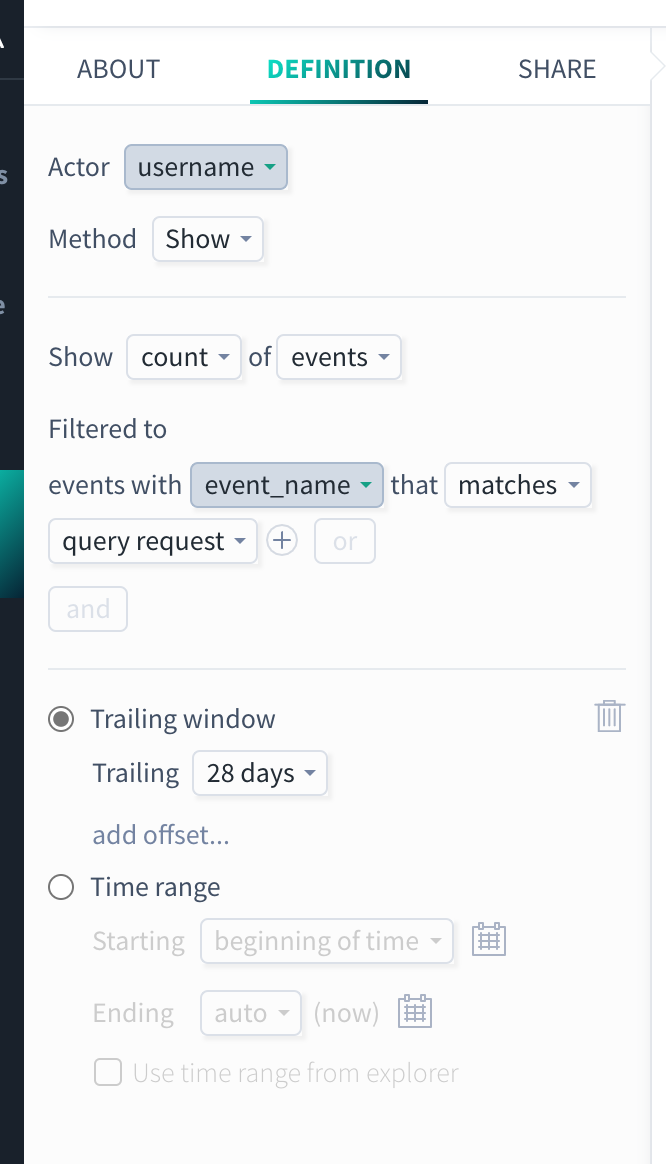This screenshot has height=1164, width=666.
Task: Click the add offset link
Action: click(161, 834)
